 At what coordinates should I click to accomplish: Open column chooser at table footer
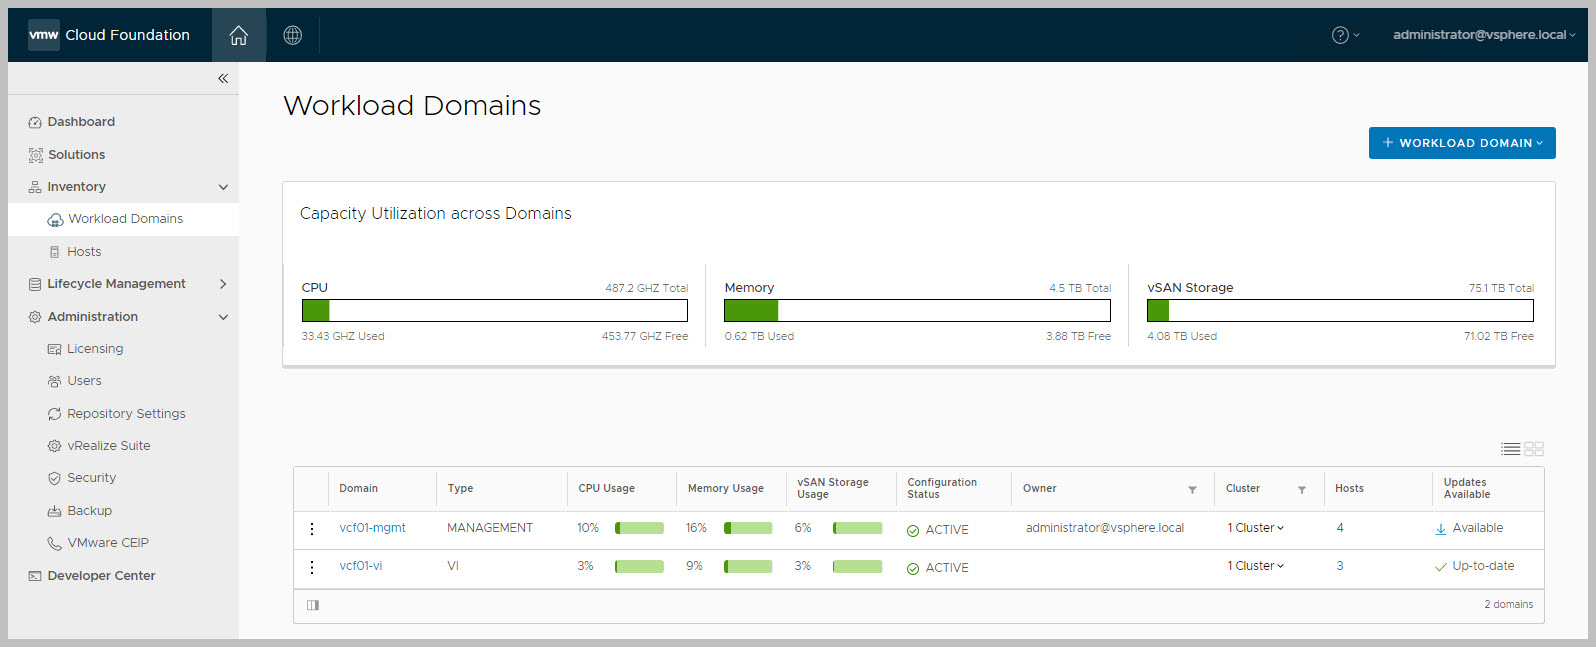[313, 605]
